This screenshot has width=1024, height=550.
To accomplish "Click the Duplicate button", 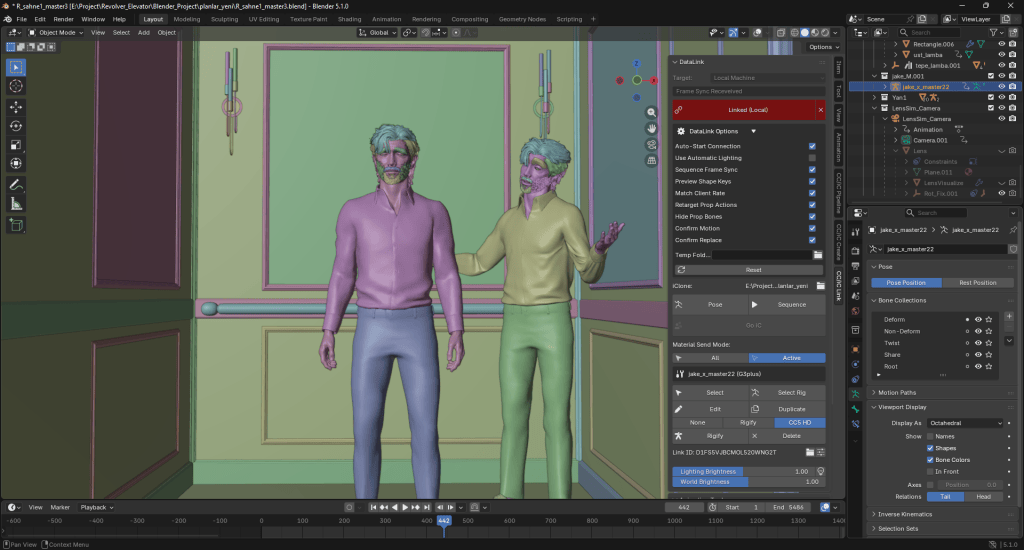I will [x=787, y=409].
